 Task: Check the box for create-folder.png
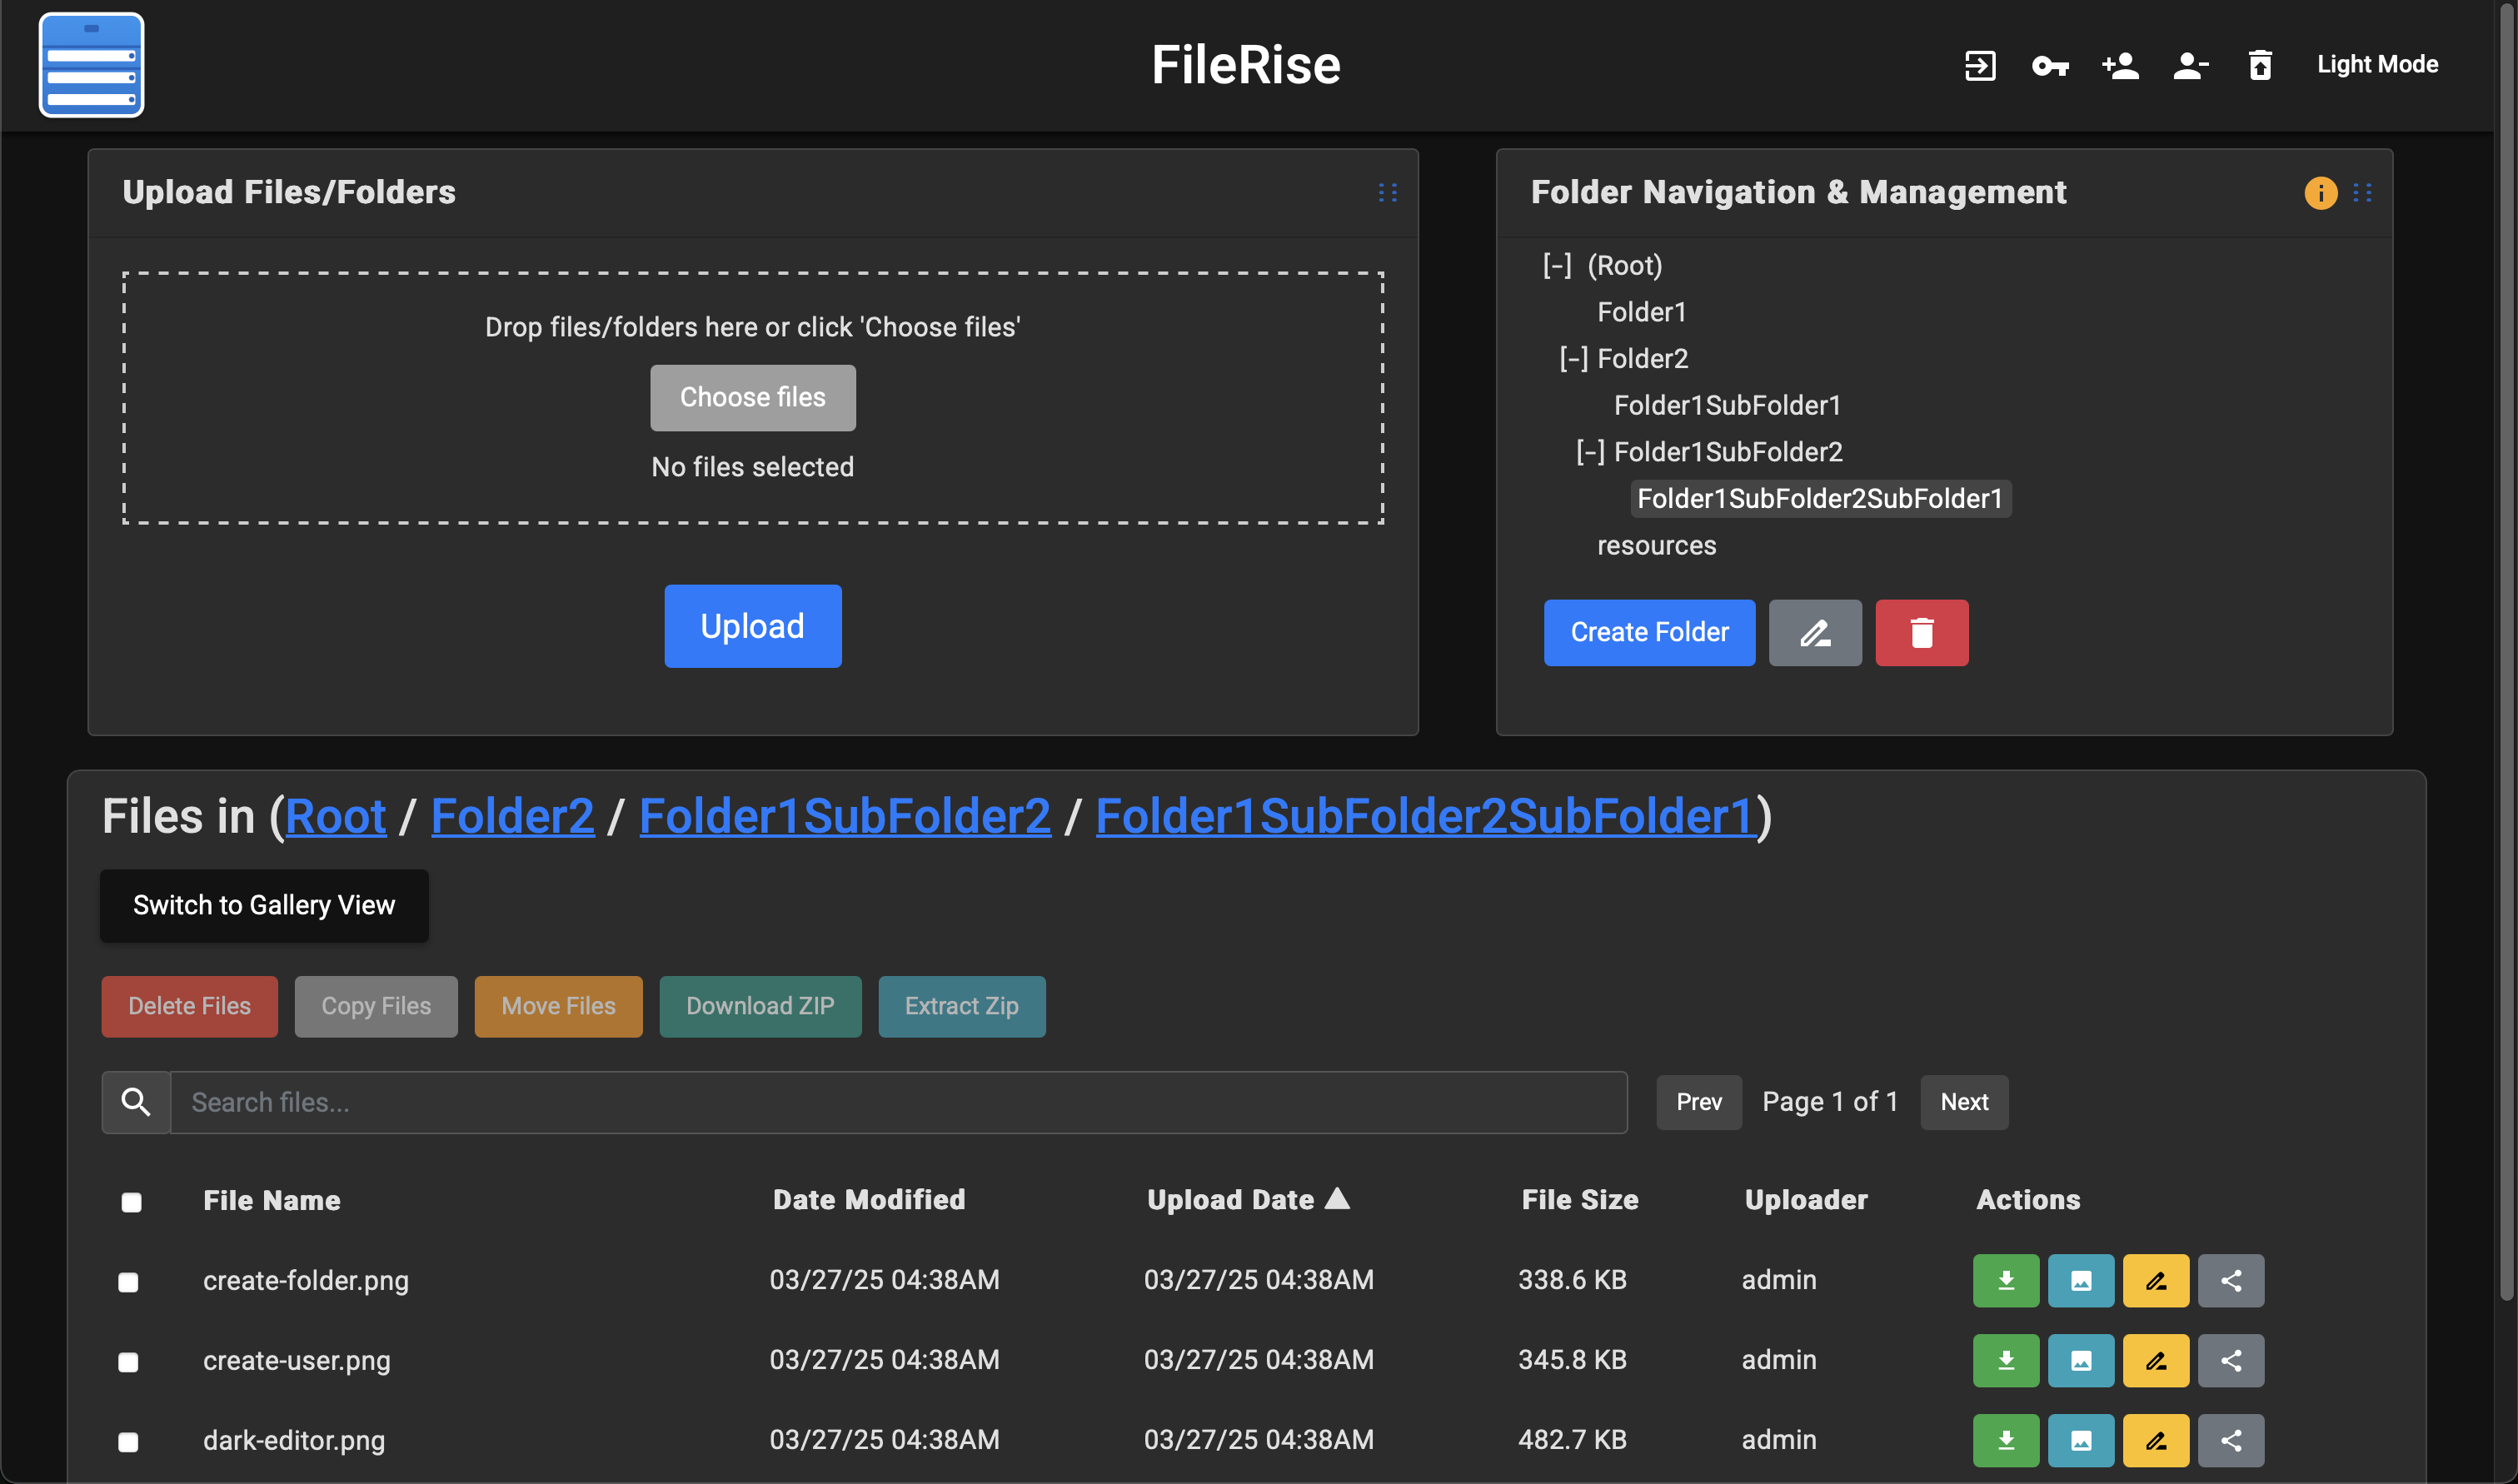128,1282
